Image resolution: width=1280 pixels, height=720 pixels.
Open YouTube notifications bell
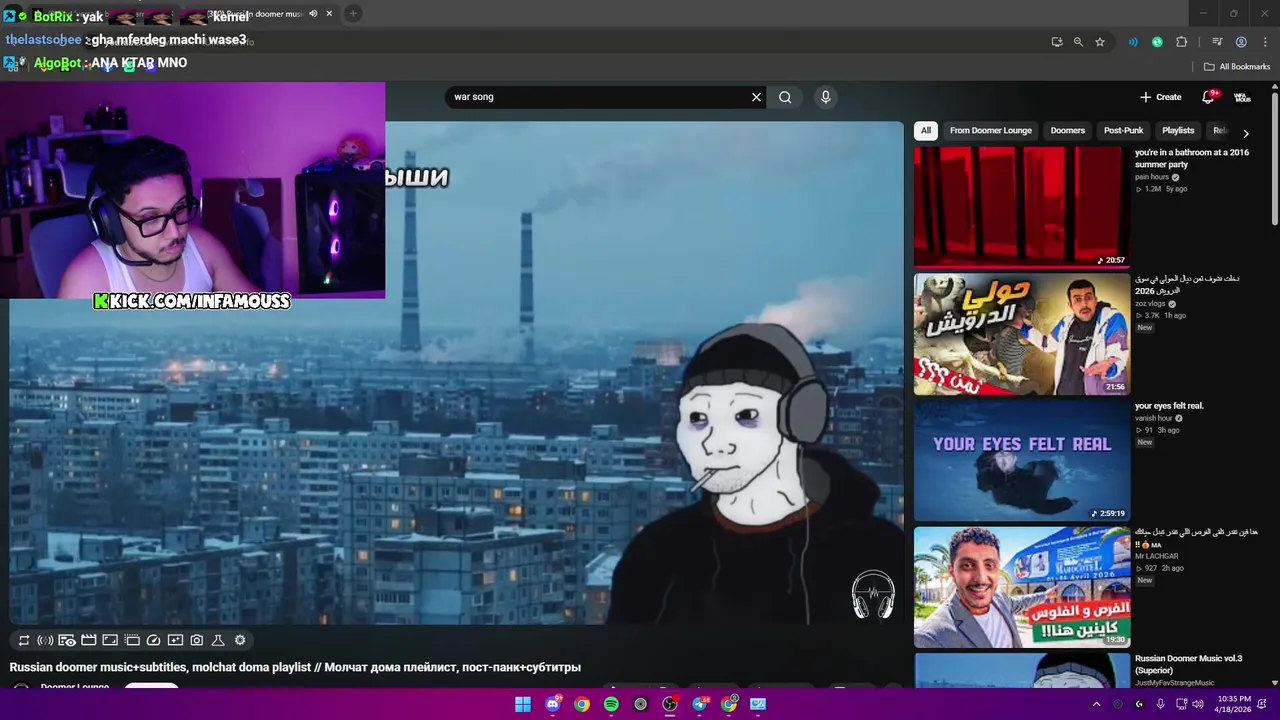pos(1208,97)
